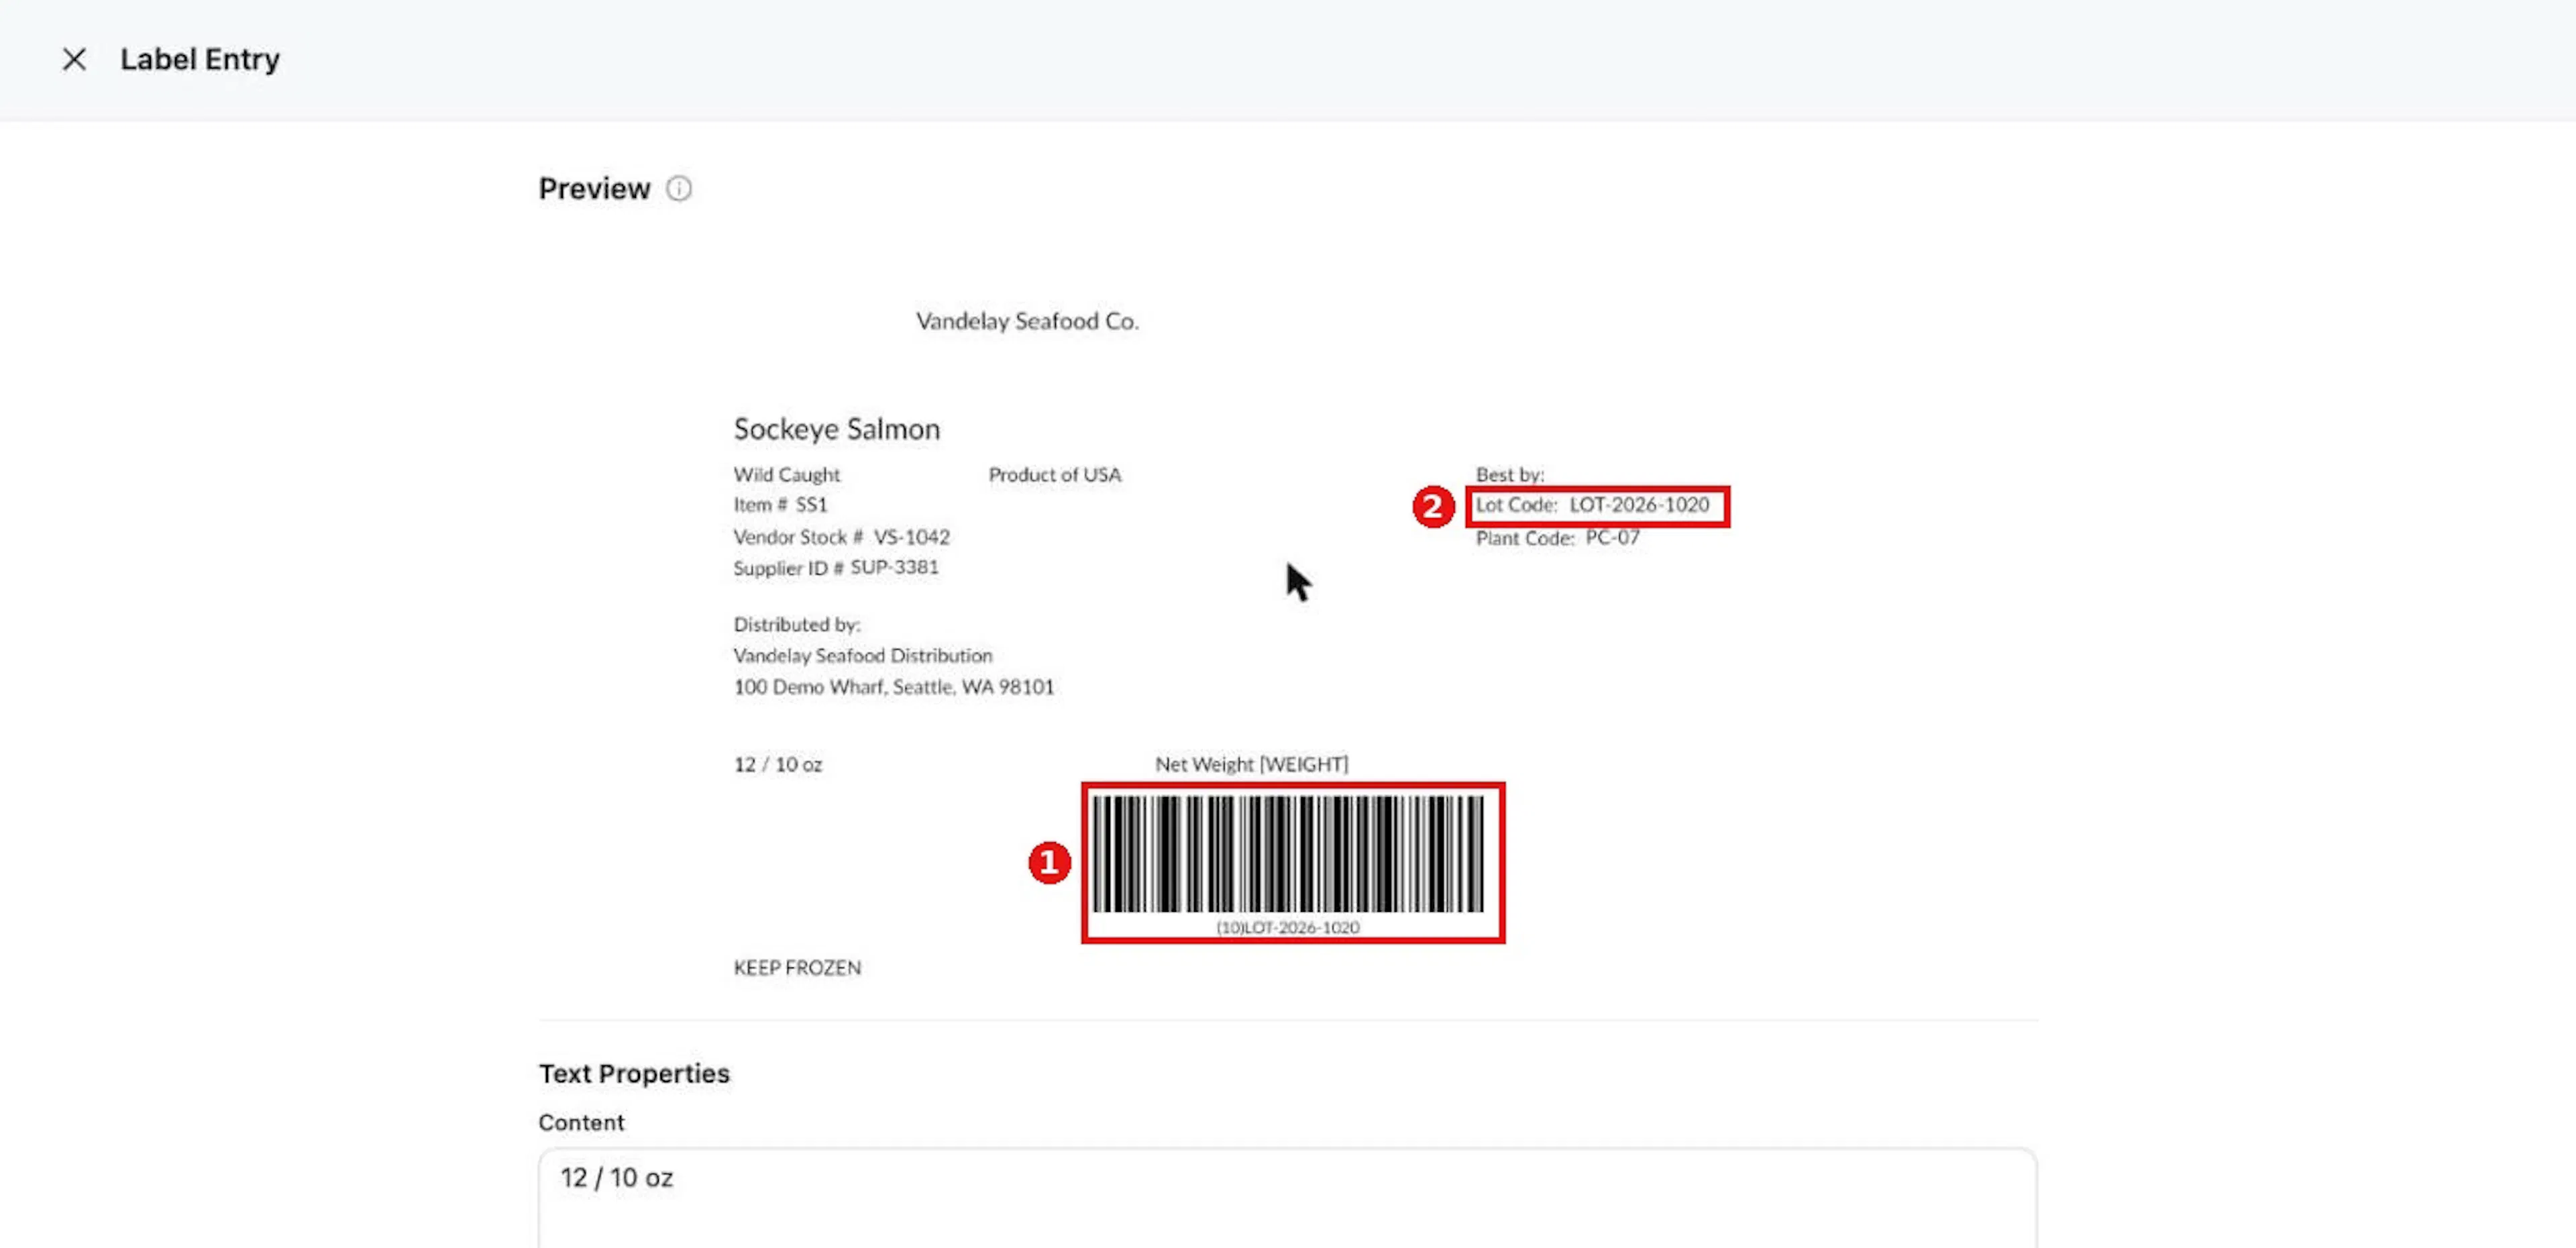Select the 'KEEP FROZEN' text
This screenshot has height=1248, width=2576.
[x=797, y=968]
